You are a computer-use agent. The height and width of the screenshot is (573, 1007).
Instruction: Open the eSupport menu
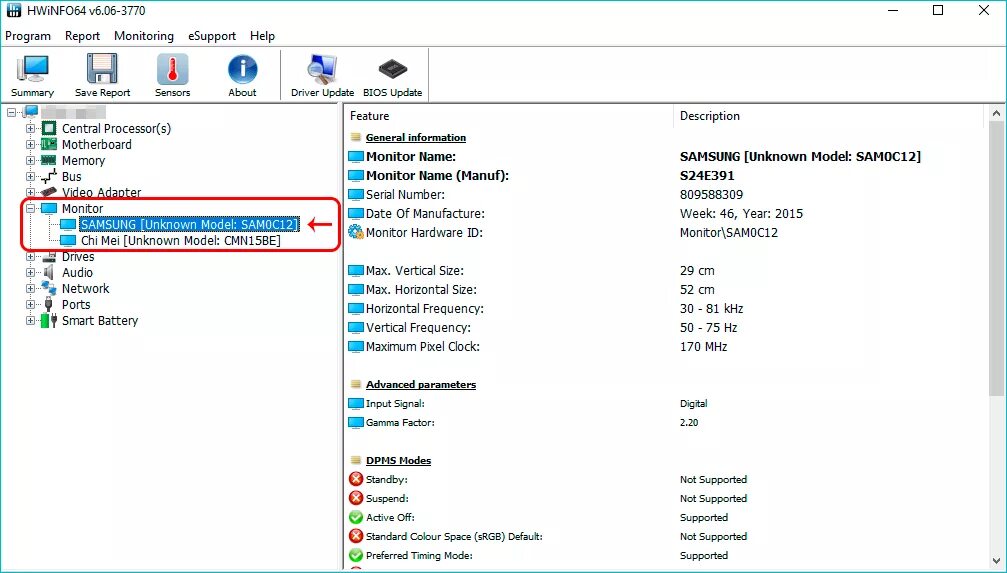tap(212, 36)
